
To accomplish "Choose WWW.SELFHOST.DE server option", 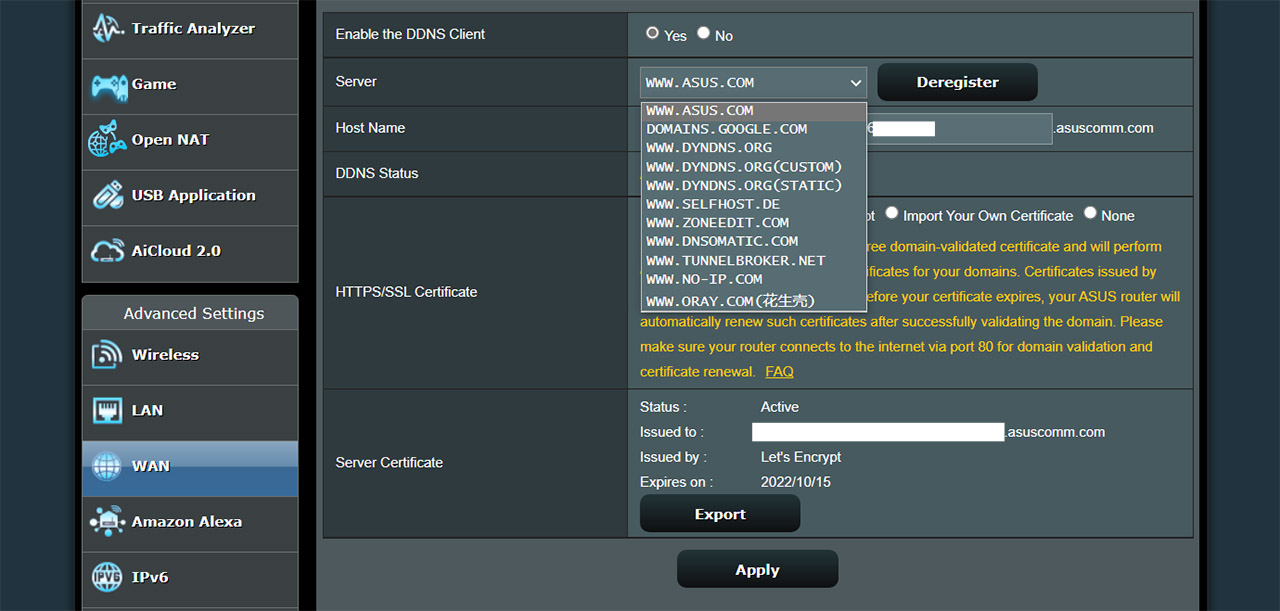I will (754, 204).
